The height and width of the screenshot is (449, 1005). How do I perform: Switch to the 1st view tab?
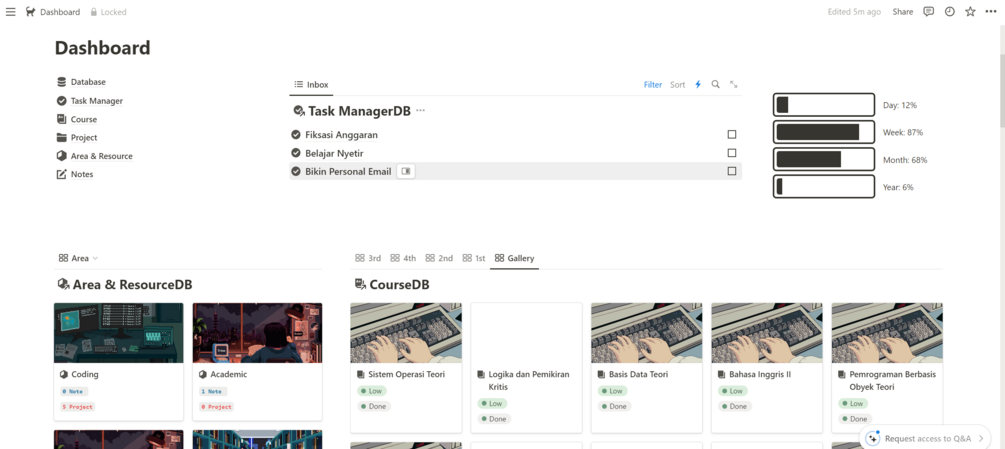click(474, 258)
